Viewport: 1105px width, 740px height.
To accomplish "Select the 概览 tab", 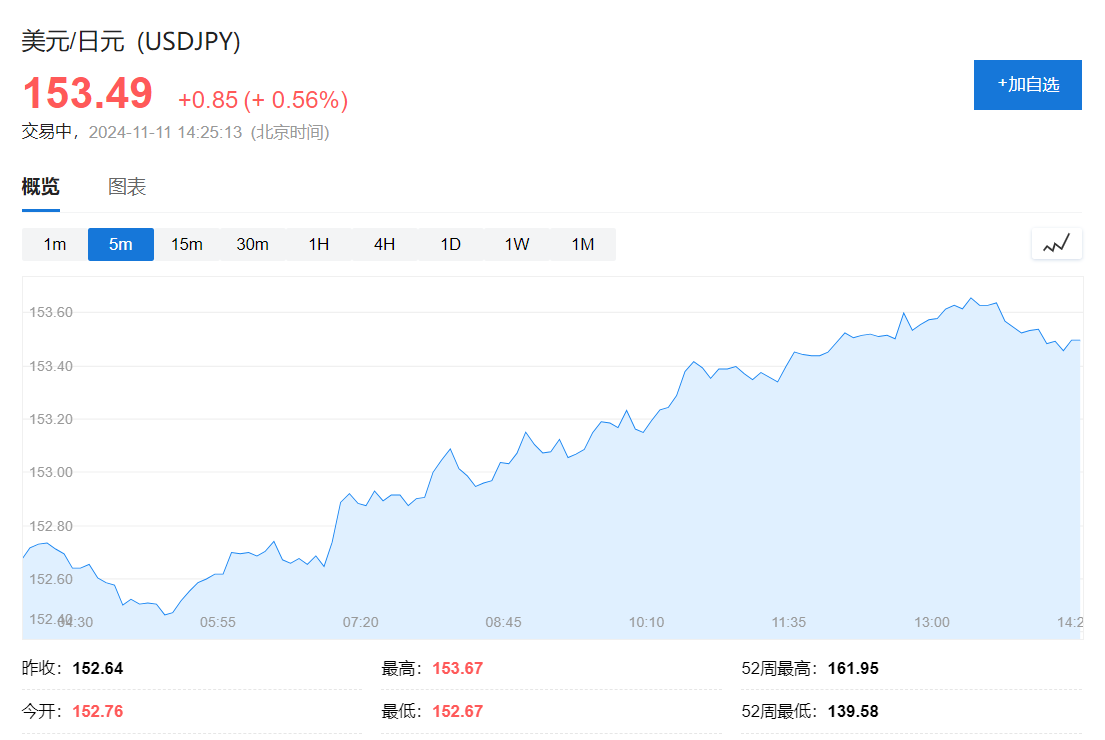I will pyautogui.click(x=41, y=187).
